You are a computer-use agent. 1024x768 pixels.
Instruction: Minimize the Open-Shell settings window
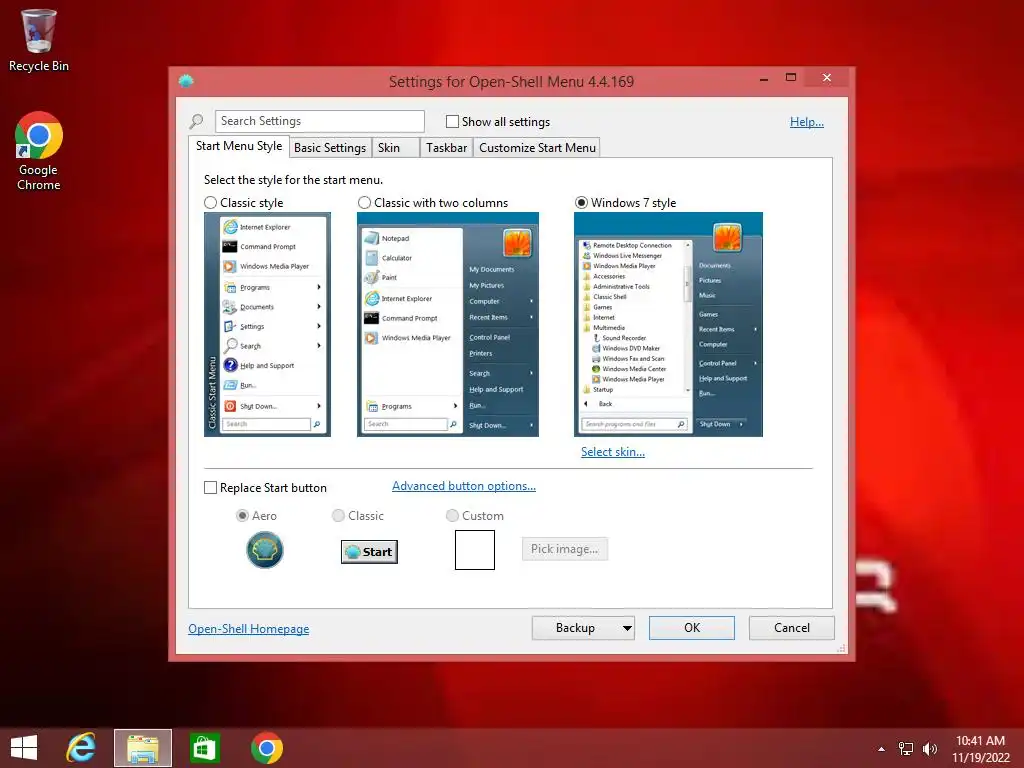click(763, 78)
